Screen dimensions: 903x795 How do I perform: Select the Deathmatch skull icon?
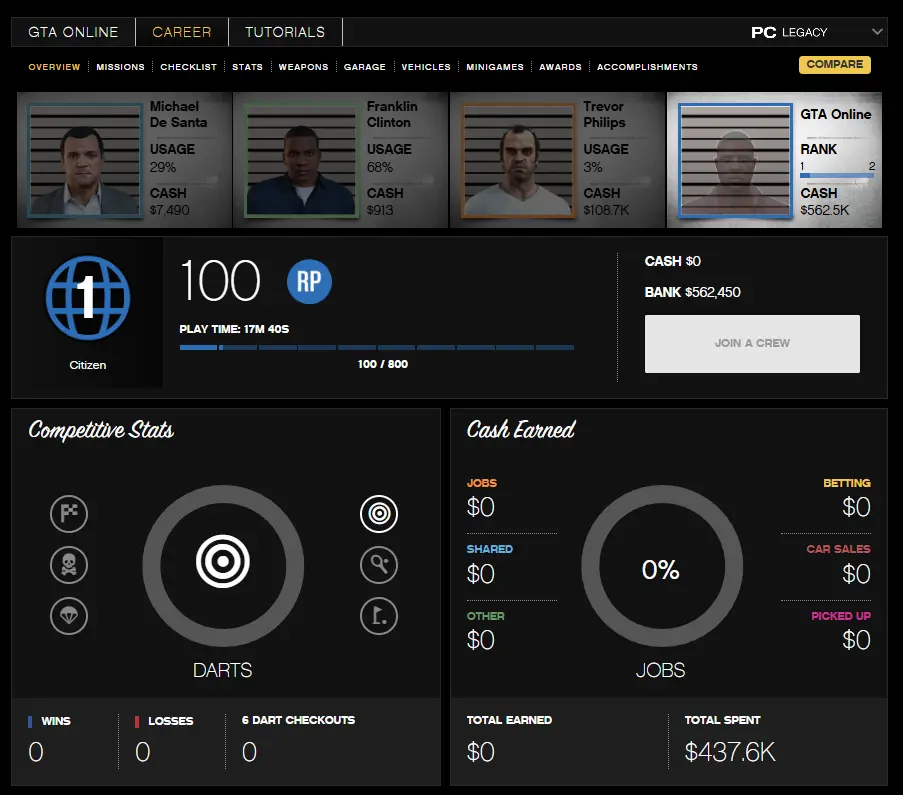point(69,566)
